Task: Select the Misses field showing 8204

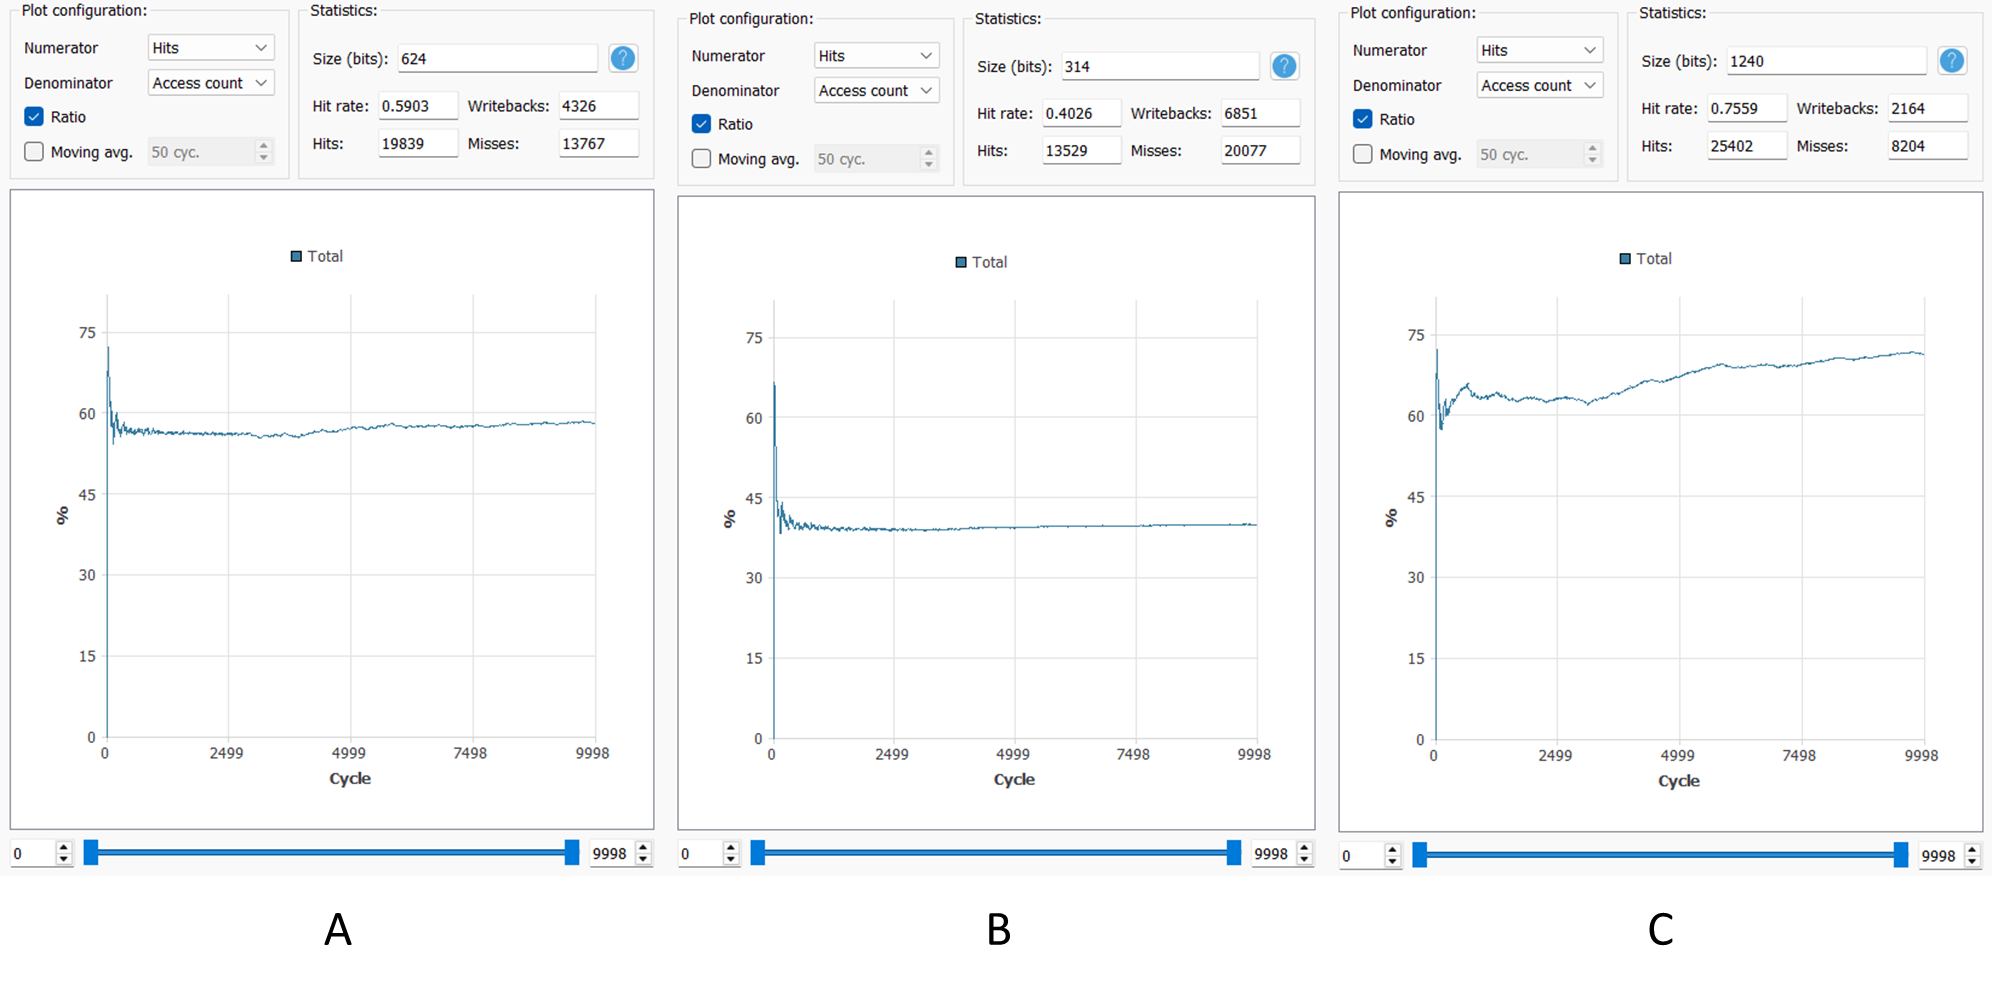Action: point(1926,146)
